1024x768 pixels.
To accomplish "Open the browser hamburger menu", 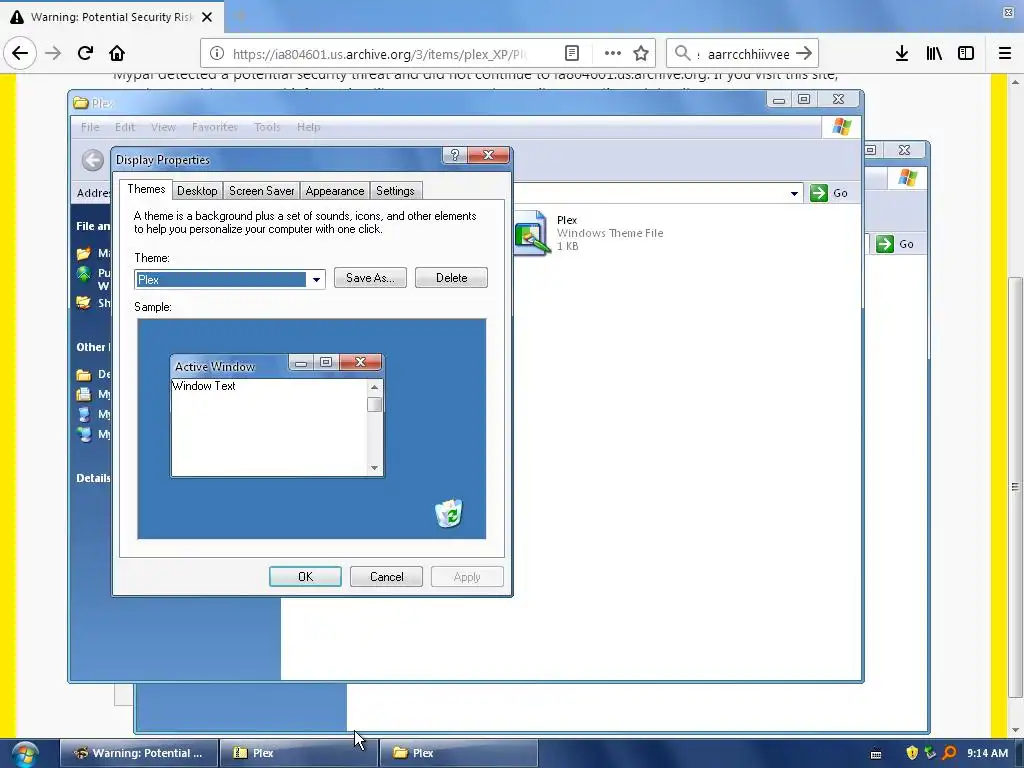I will pos(1005,54).
